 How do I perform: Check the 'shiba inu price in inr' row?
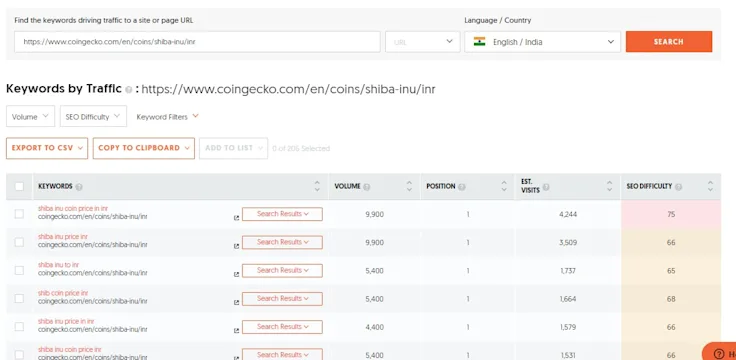point(19,327)
